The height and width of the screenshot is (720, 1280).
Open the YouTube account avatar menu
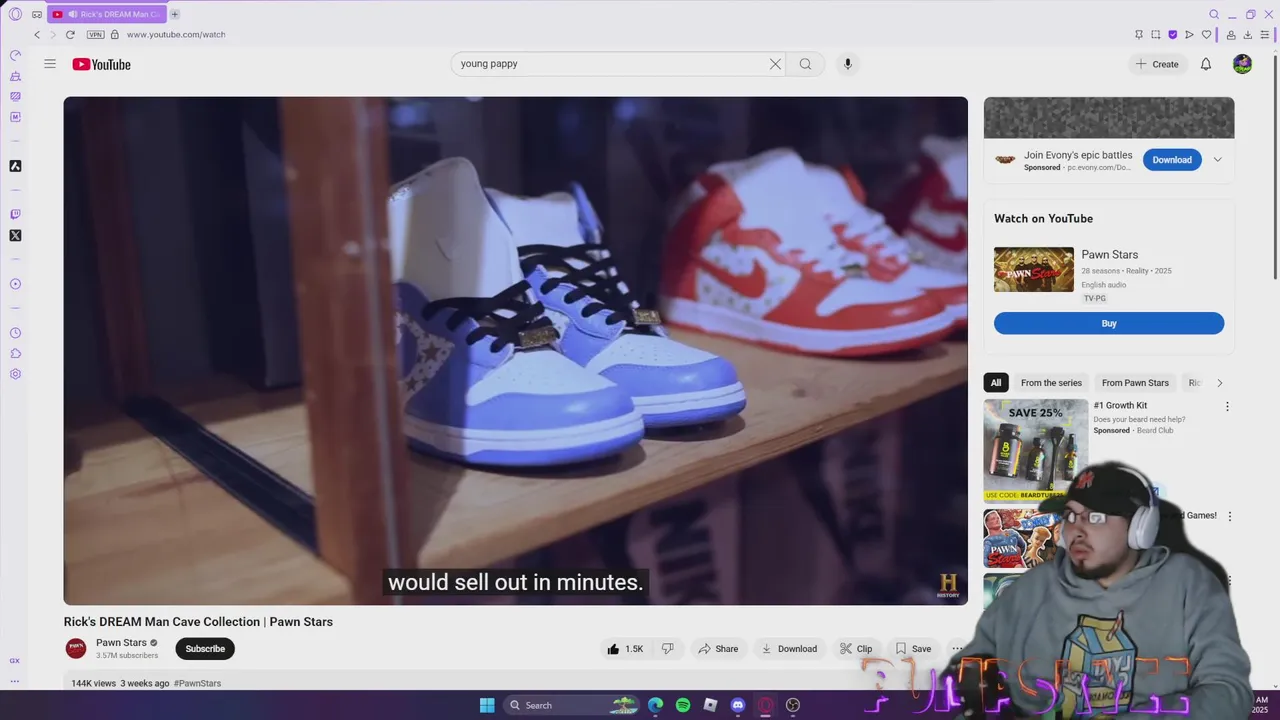pos(1242,64)
